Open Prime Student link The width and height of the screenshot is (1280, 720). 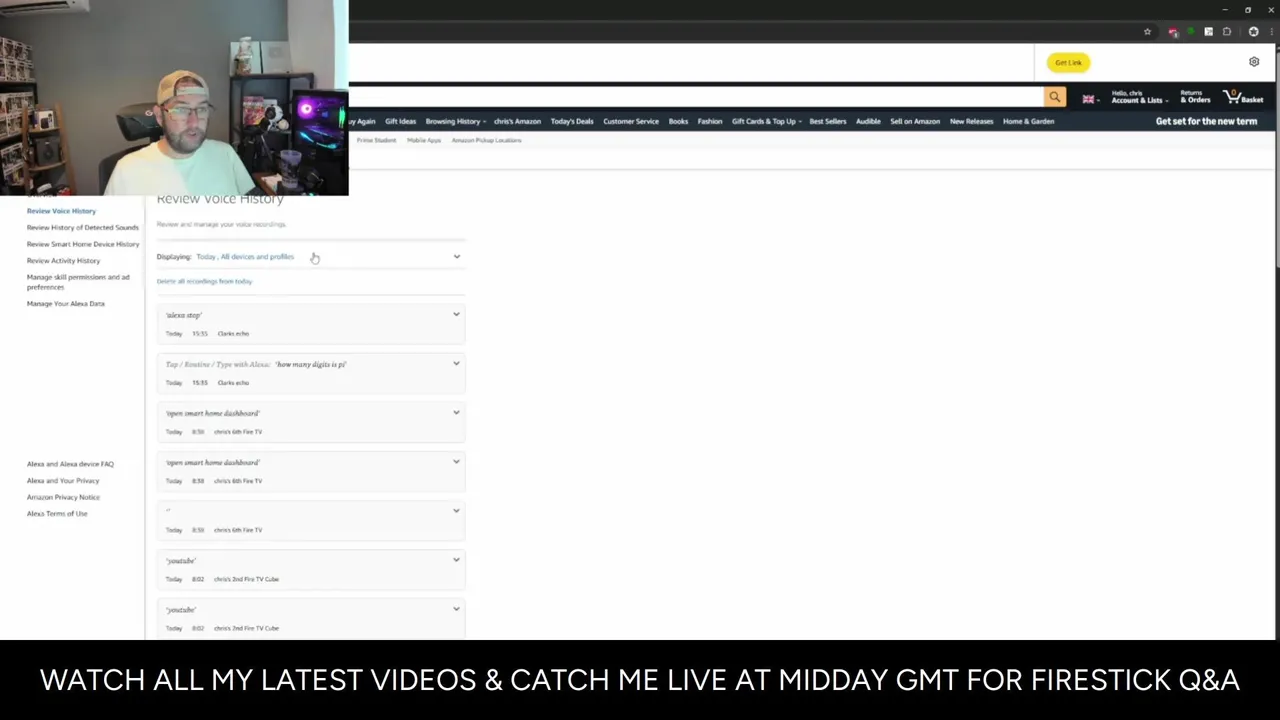[376, 140]
